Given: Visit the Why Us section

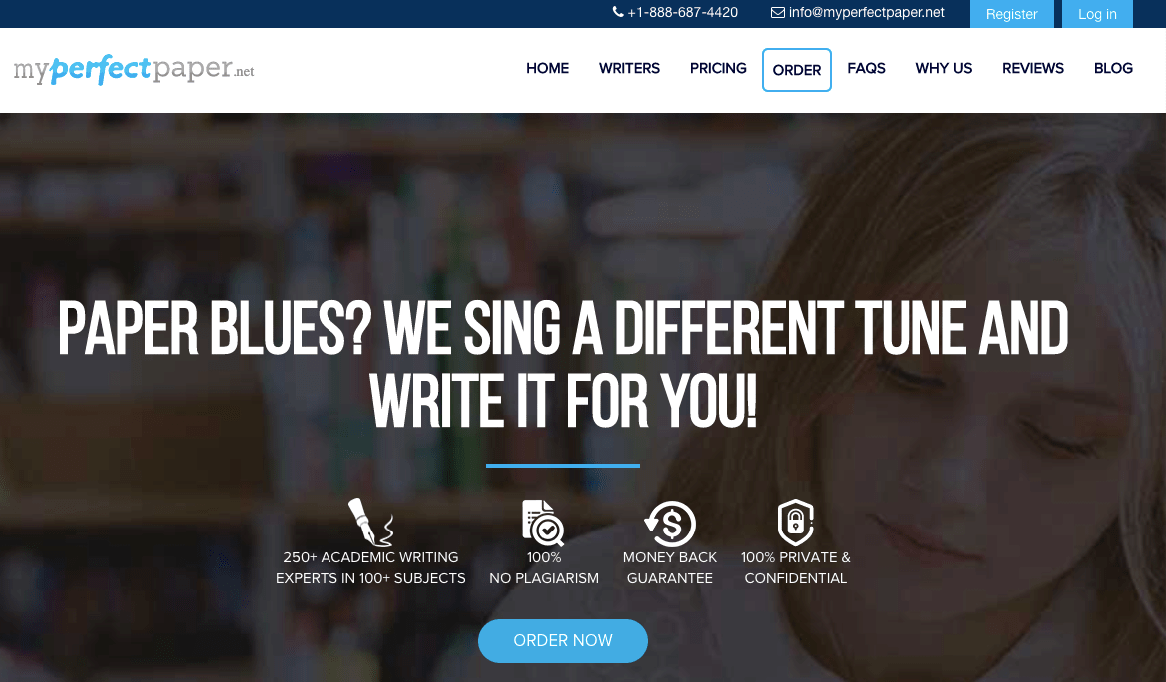Looking at the screenshot, I should 944,68.
